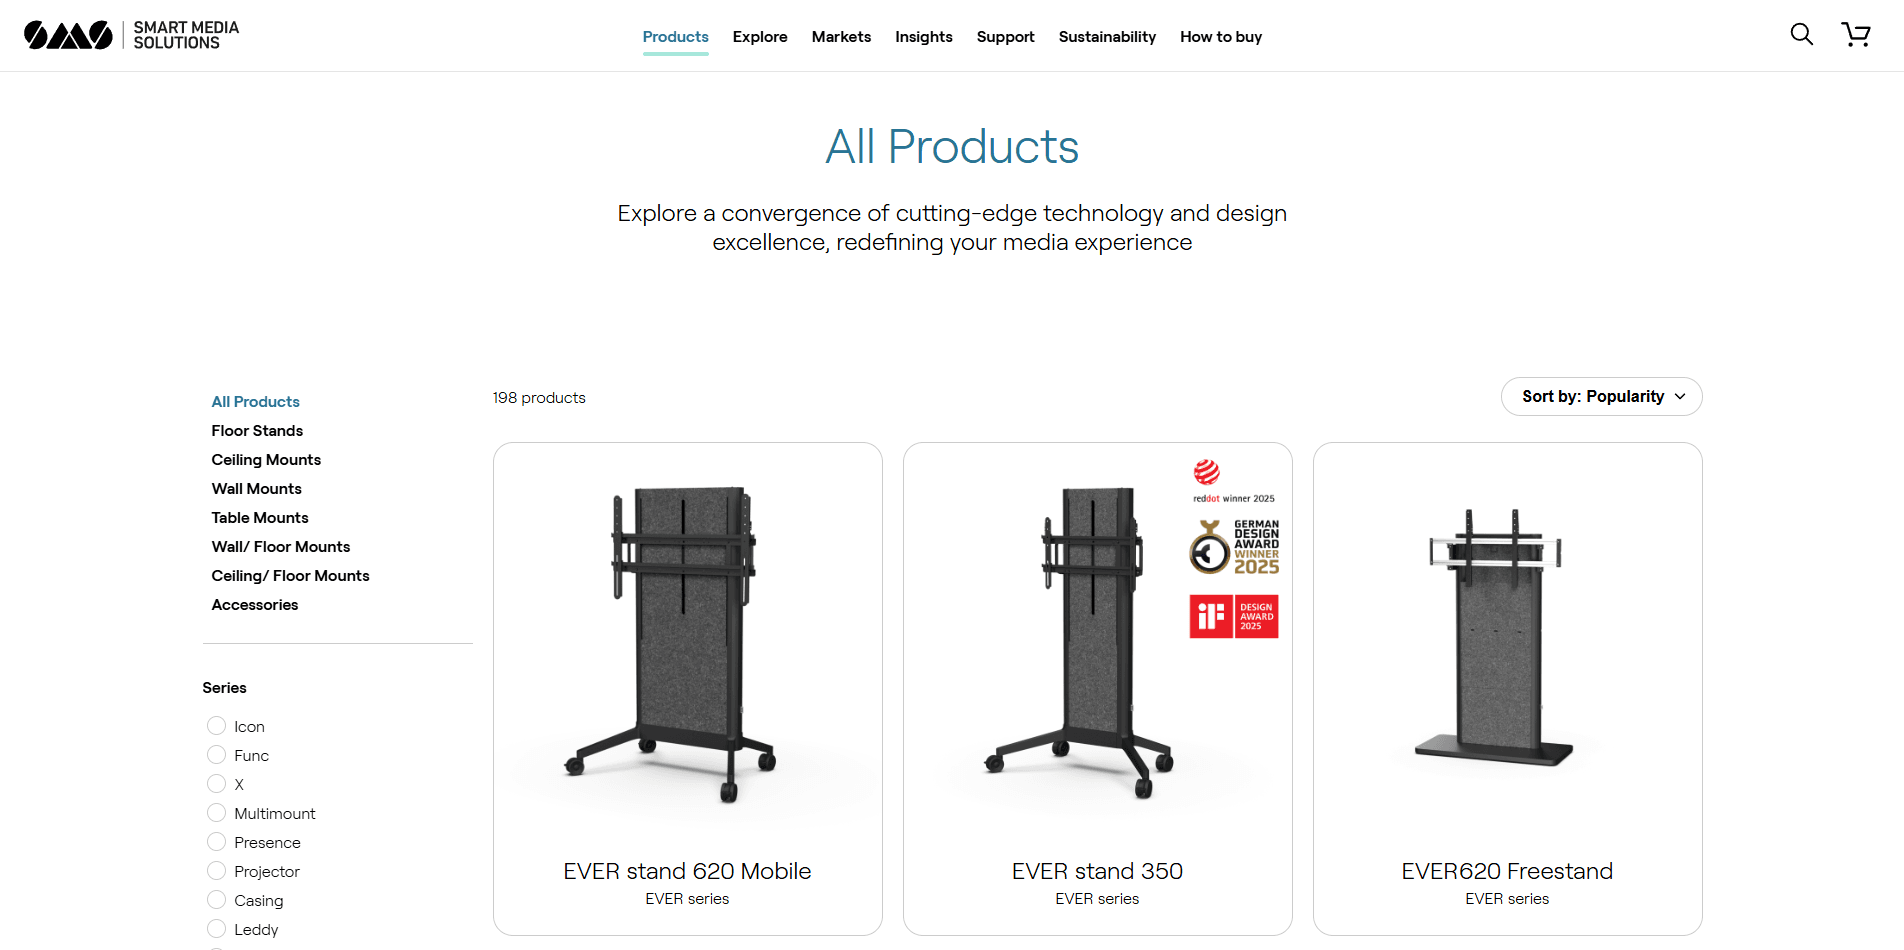This screenshot has width=1904, height=950.
Task: Open the search magnifier icon
Action: [x=1801, y=35]
